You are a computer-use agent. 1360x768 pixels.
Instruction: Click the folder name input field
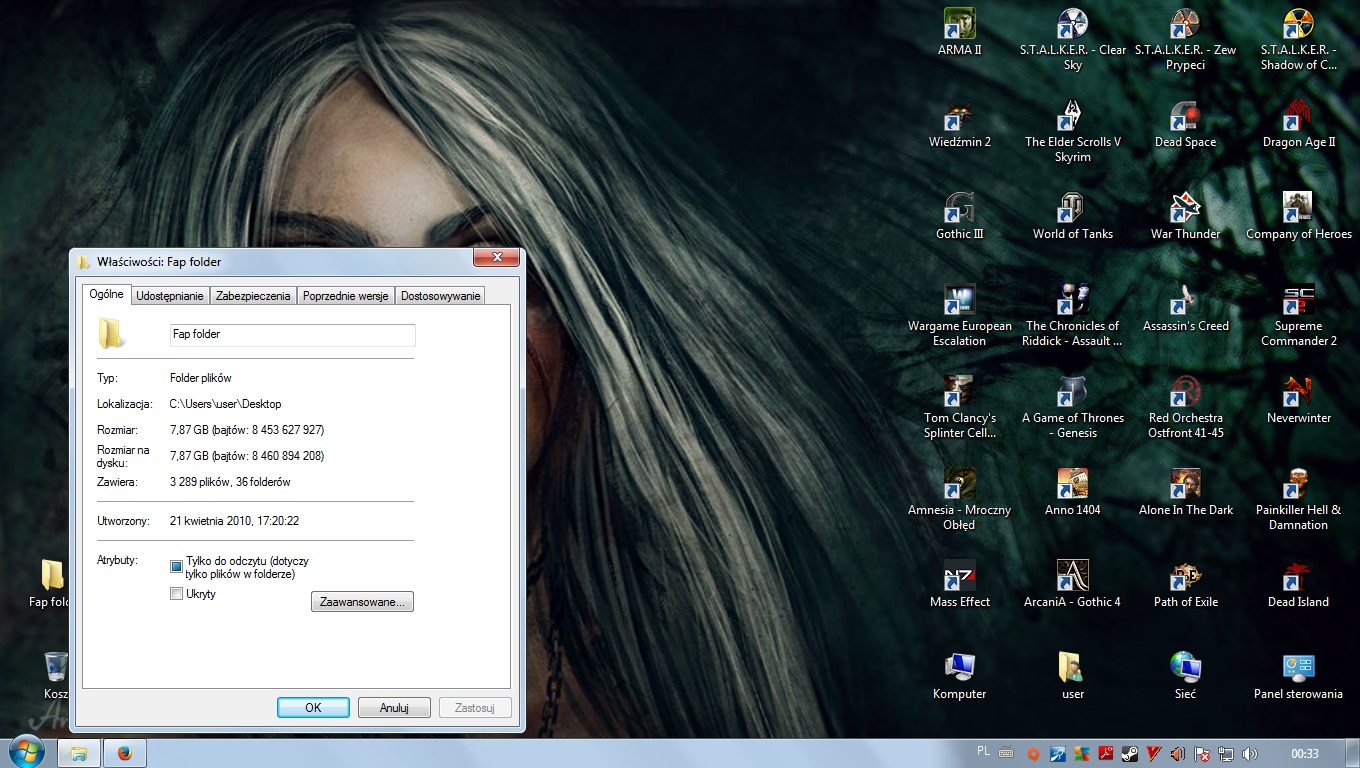(292, 334)
